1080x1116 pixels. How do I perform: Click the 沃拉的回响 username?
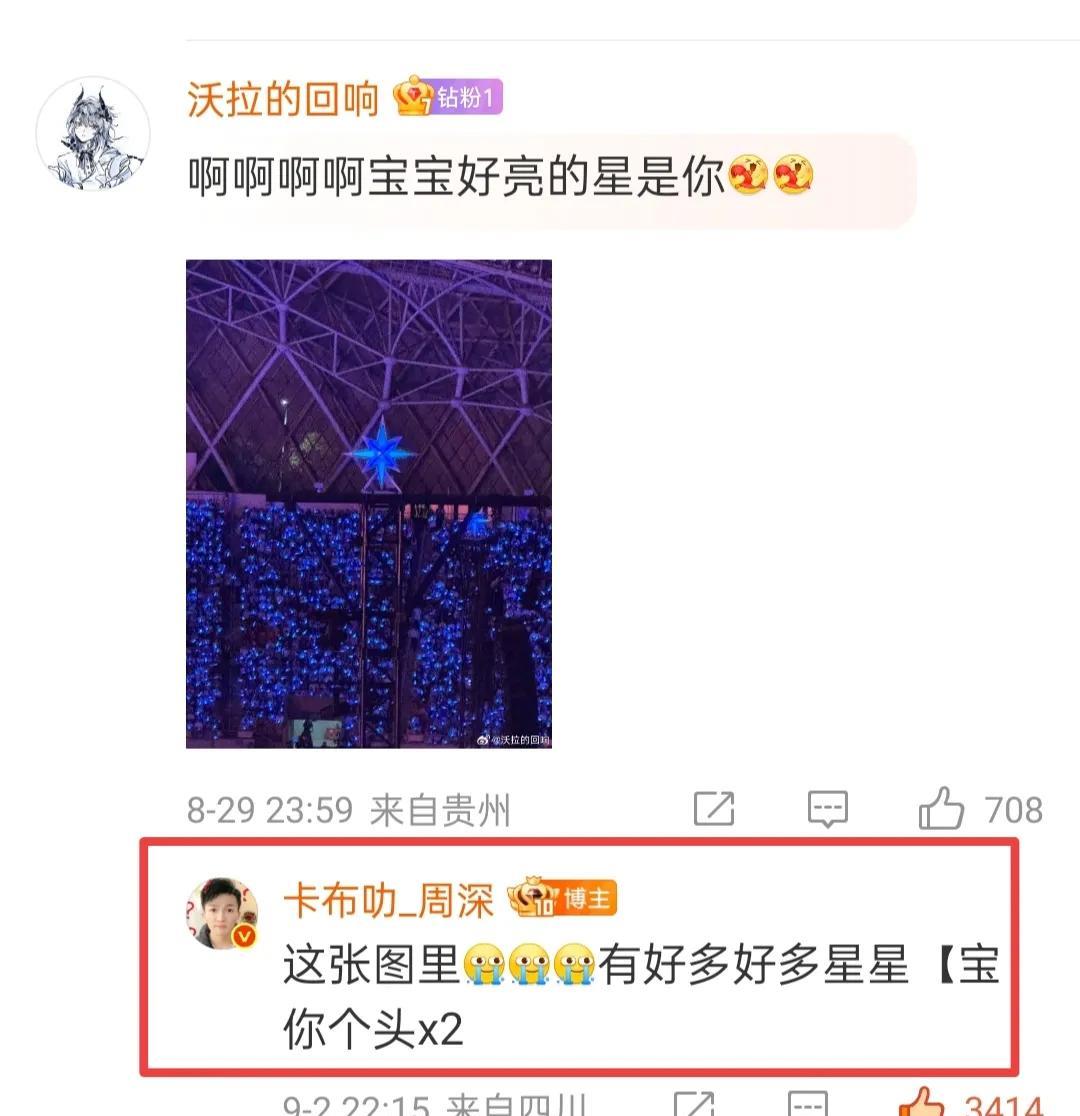pos(283,98)
